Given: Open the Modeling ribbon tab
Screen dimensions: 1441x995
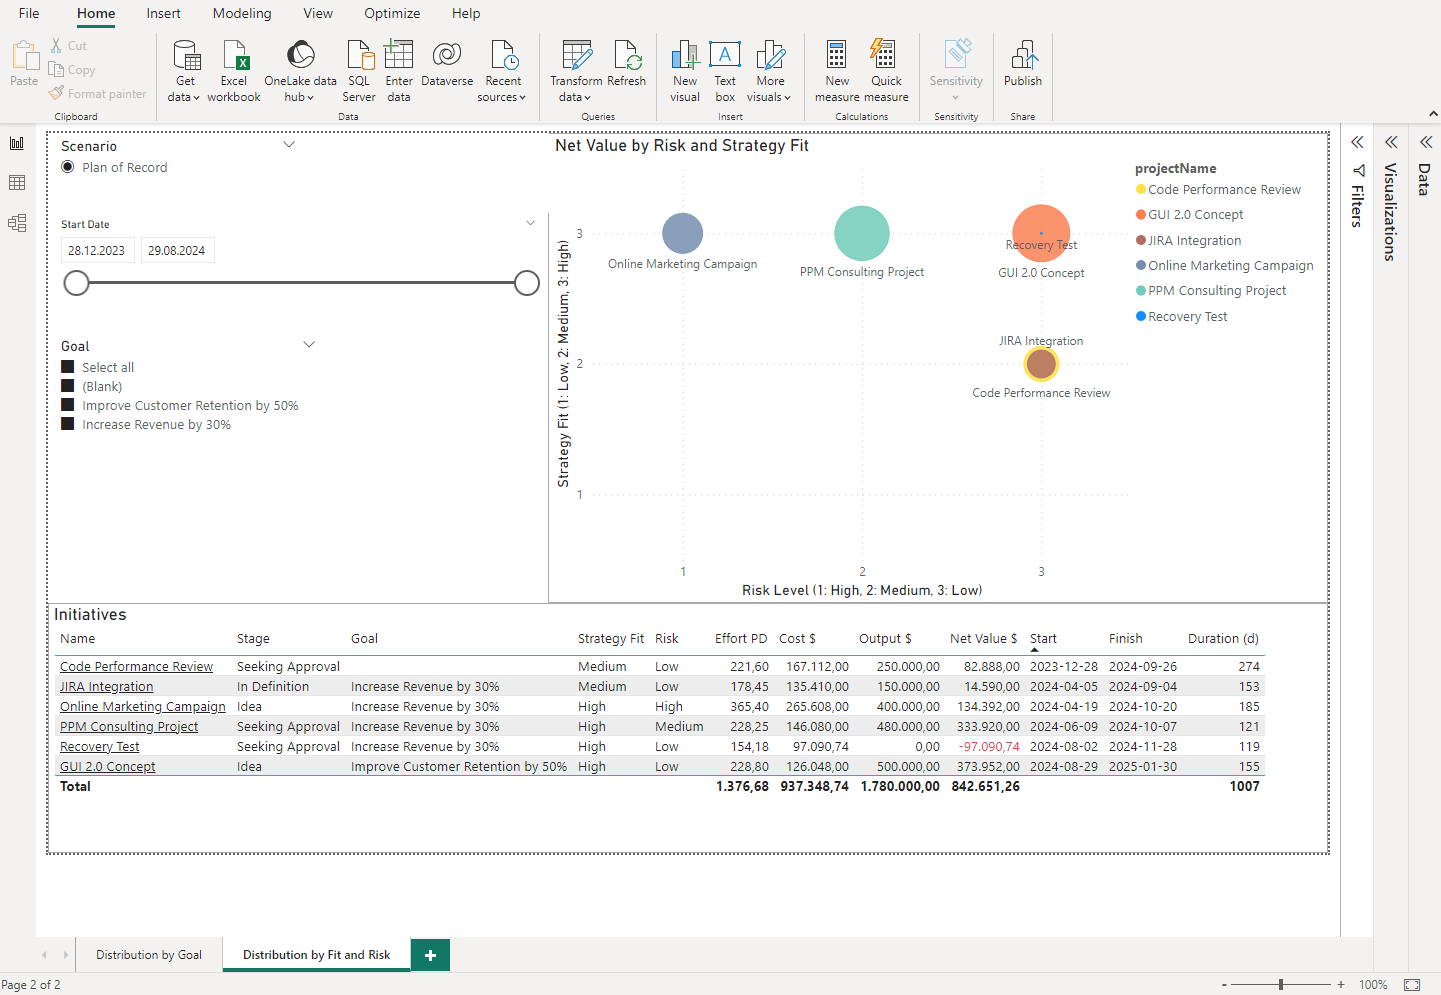Looking at the screenshot, I should point(241,13).
